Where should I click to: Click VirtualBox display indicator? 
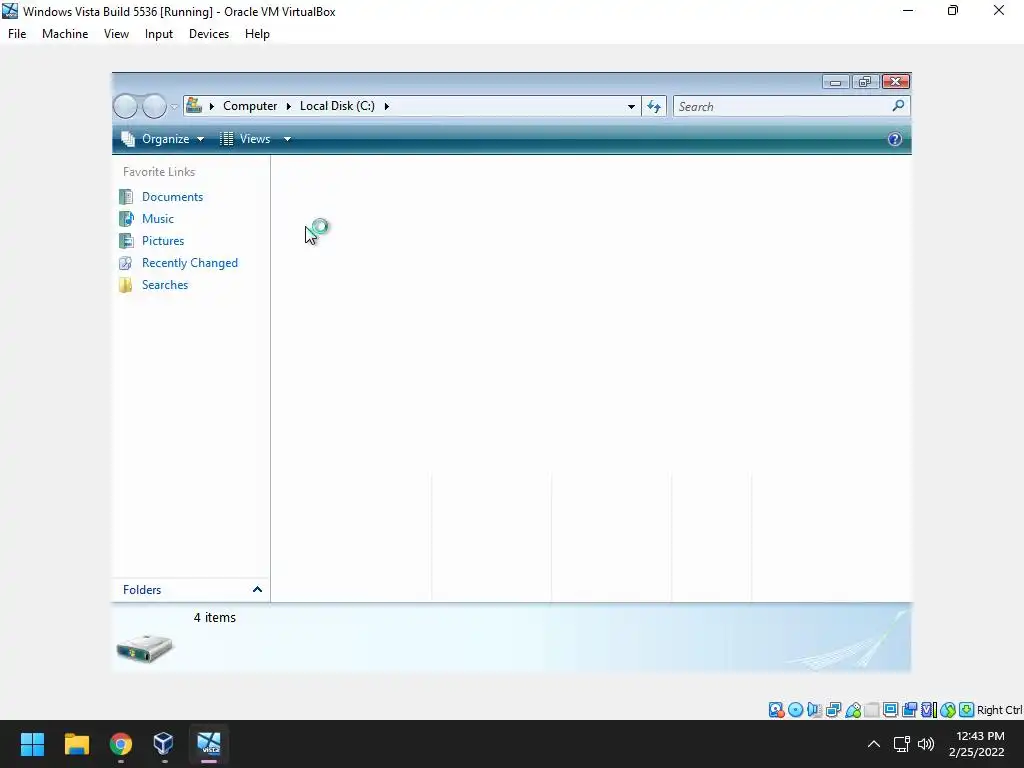pos(890,710)
